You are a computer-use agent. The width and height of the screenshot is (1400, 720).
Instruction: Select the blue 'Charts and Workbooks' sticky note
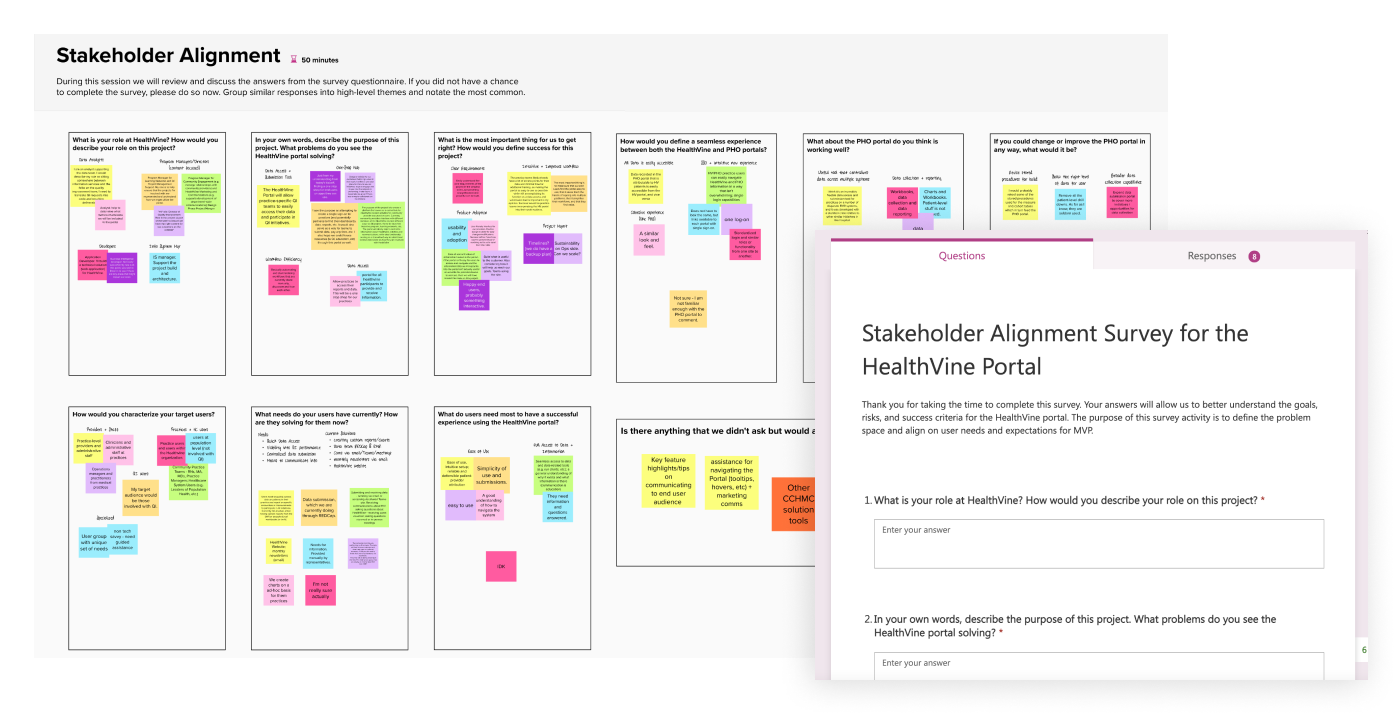click(935, 202)
